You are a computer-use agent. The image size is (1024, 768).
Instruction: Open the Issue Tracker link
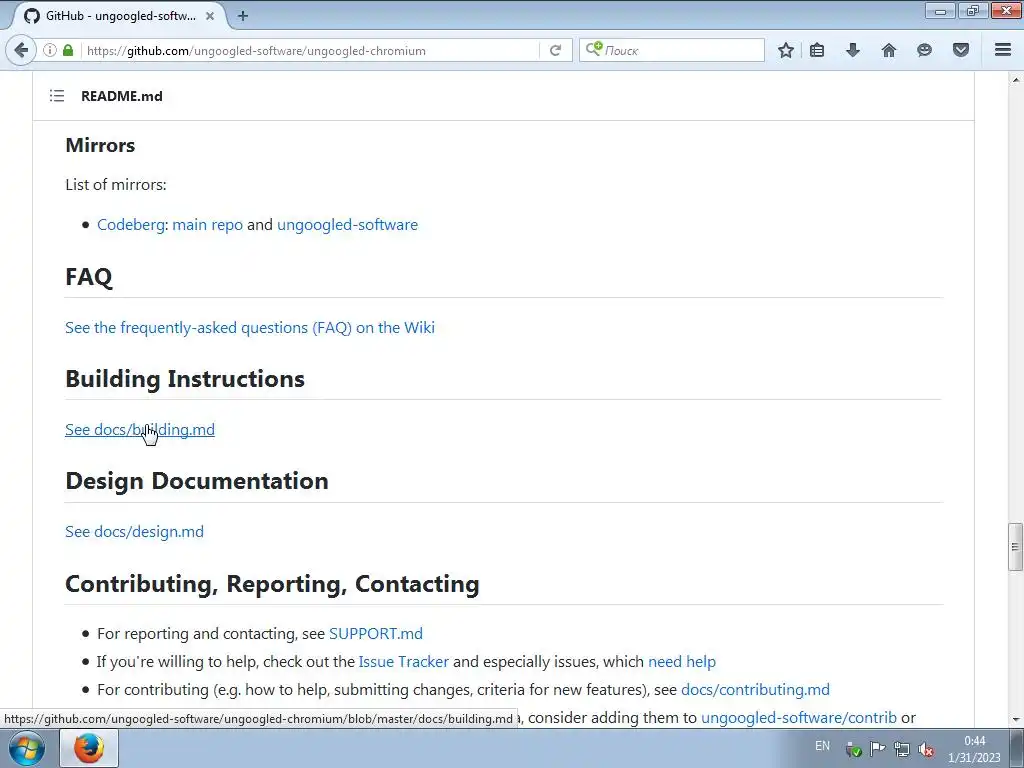pyautogui.click(x=404, y=662)
